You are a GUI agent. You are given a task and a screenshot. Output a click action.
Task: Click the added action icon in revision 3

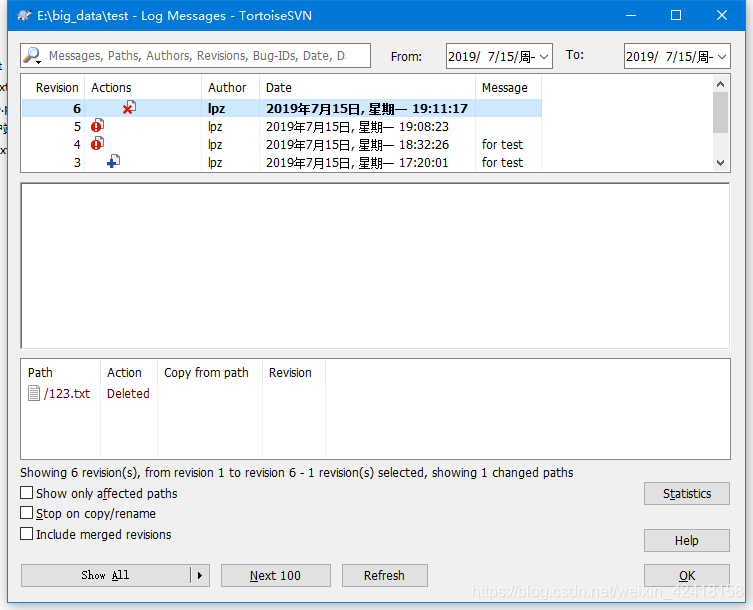[x=113, y=161]
